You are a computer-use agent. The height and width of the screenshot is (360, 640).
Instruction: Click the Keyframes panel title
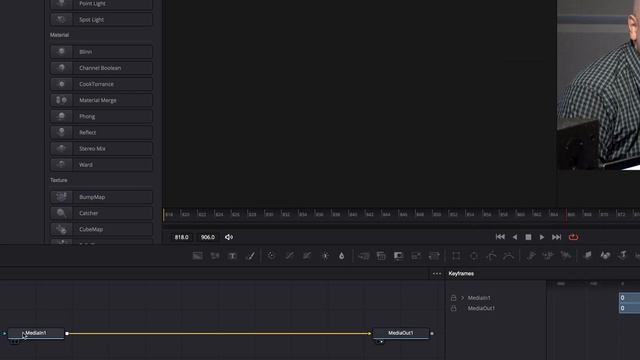(x=461, y=273)
